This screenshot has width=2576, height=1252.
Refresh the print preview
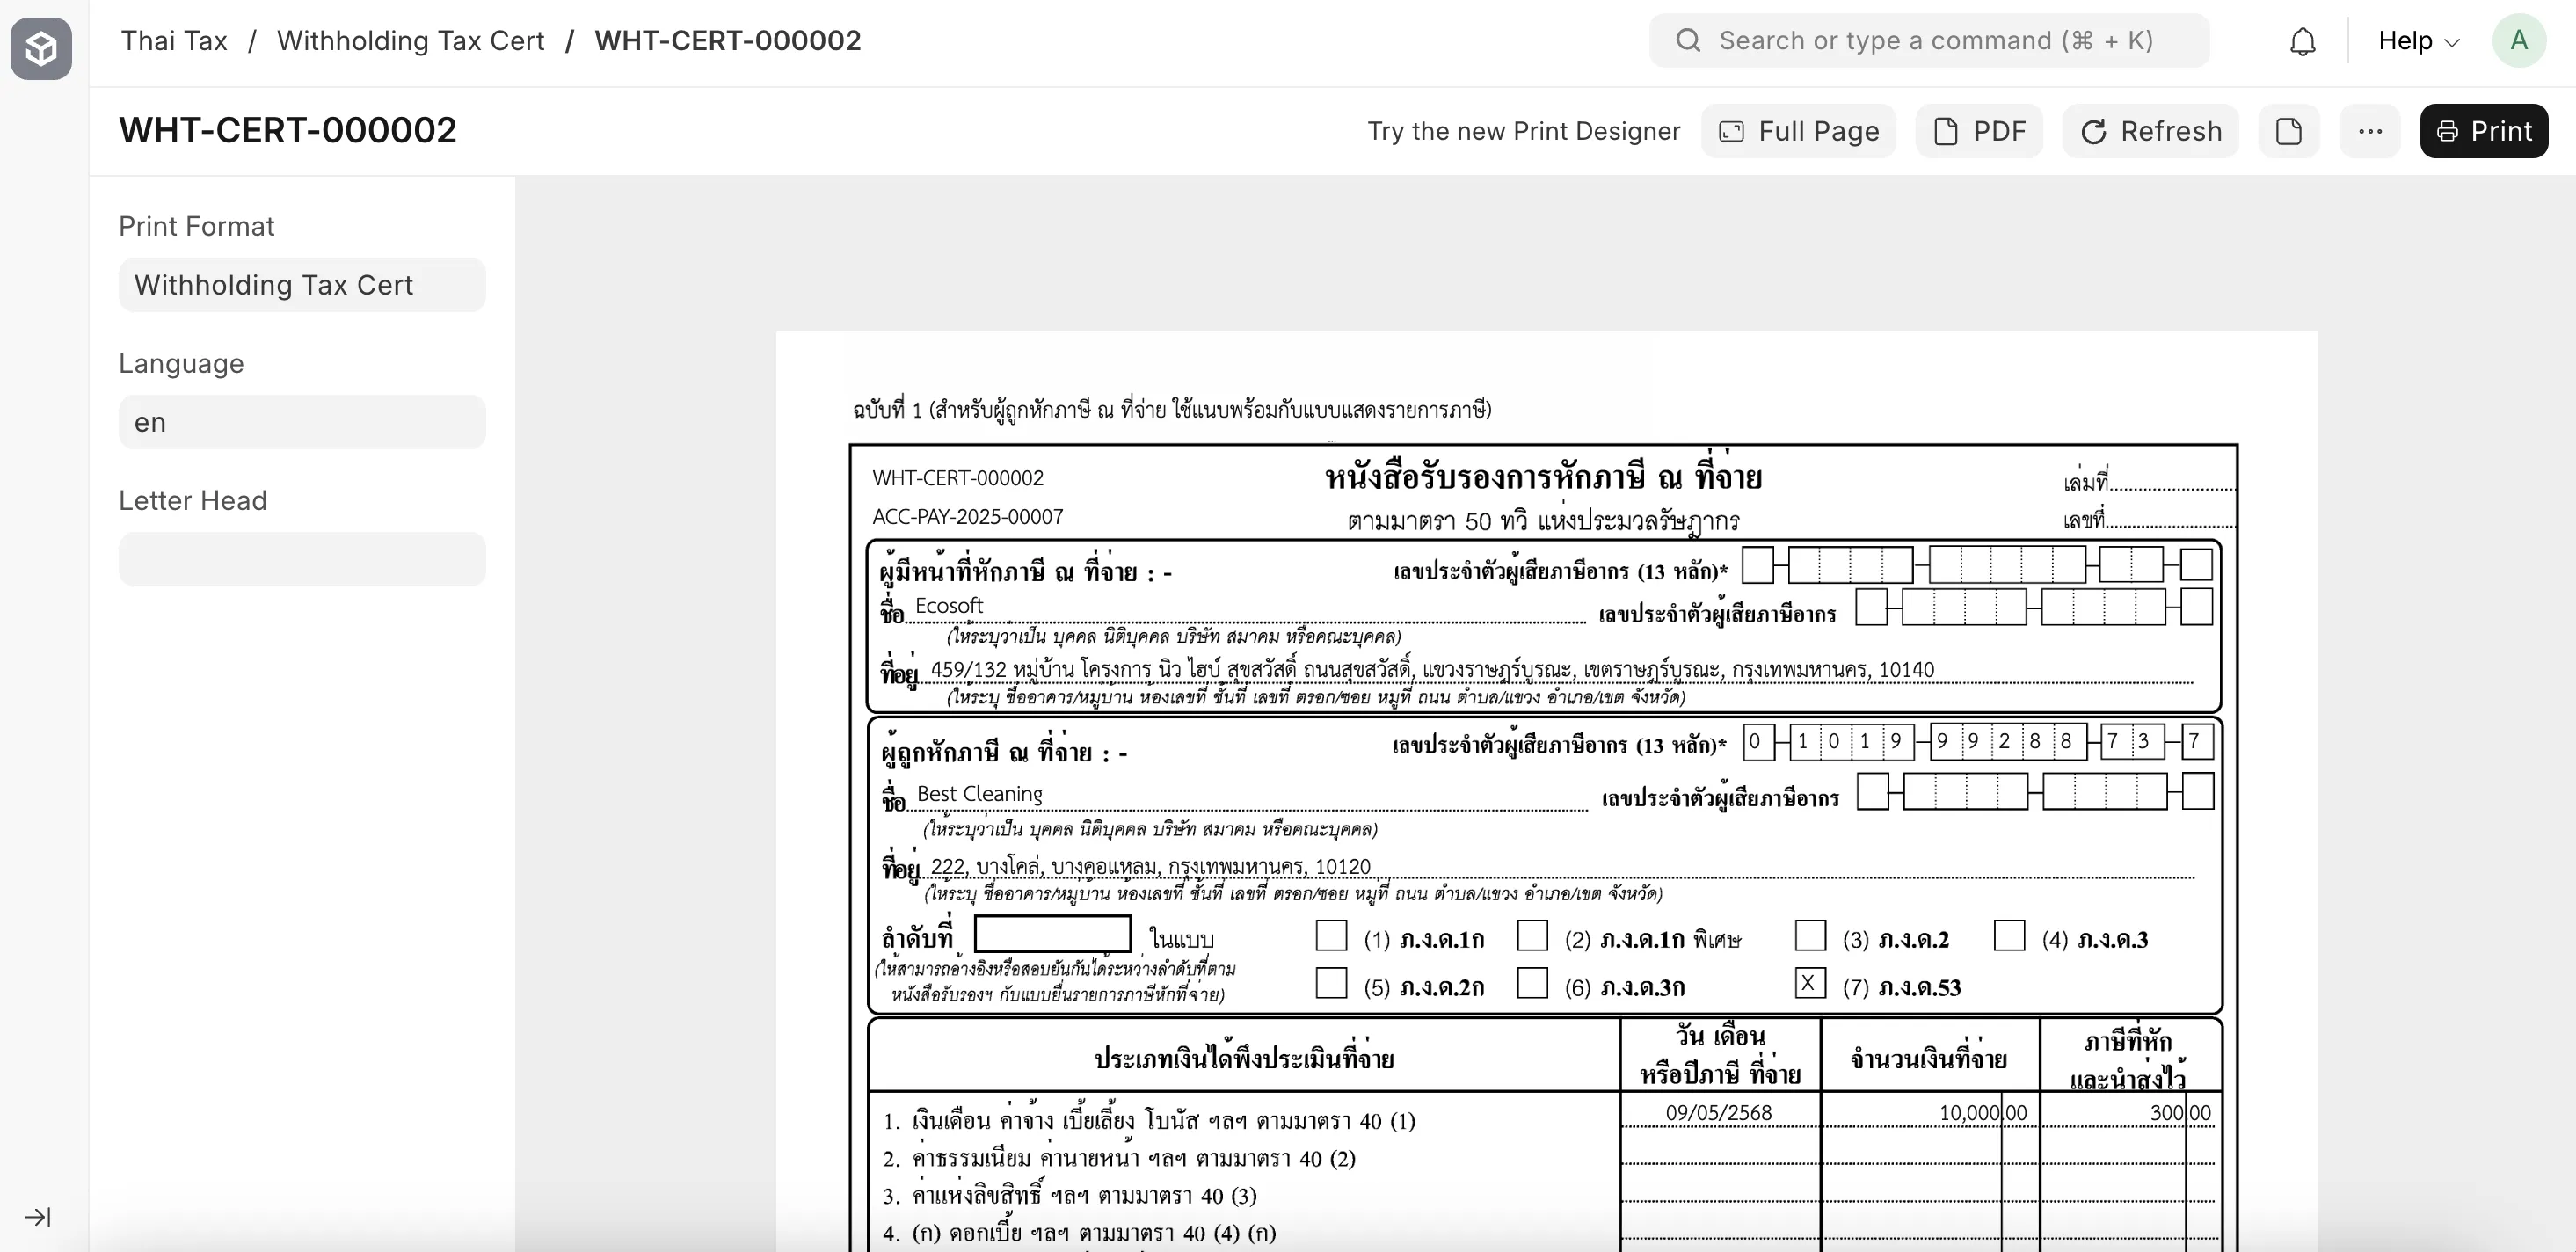coord(2150,131)
